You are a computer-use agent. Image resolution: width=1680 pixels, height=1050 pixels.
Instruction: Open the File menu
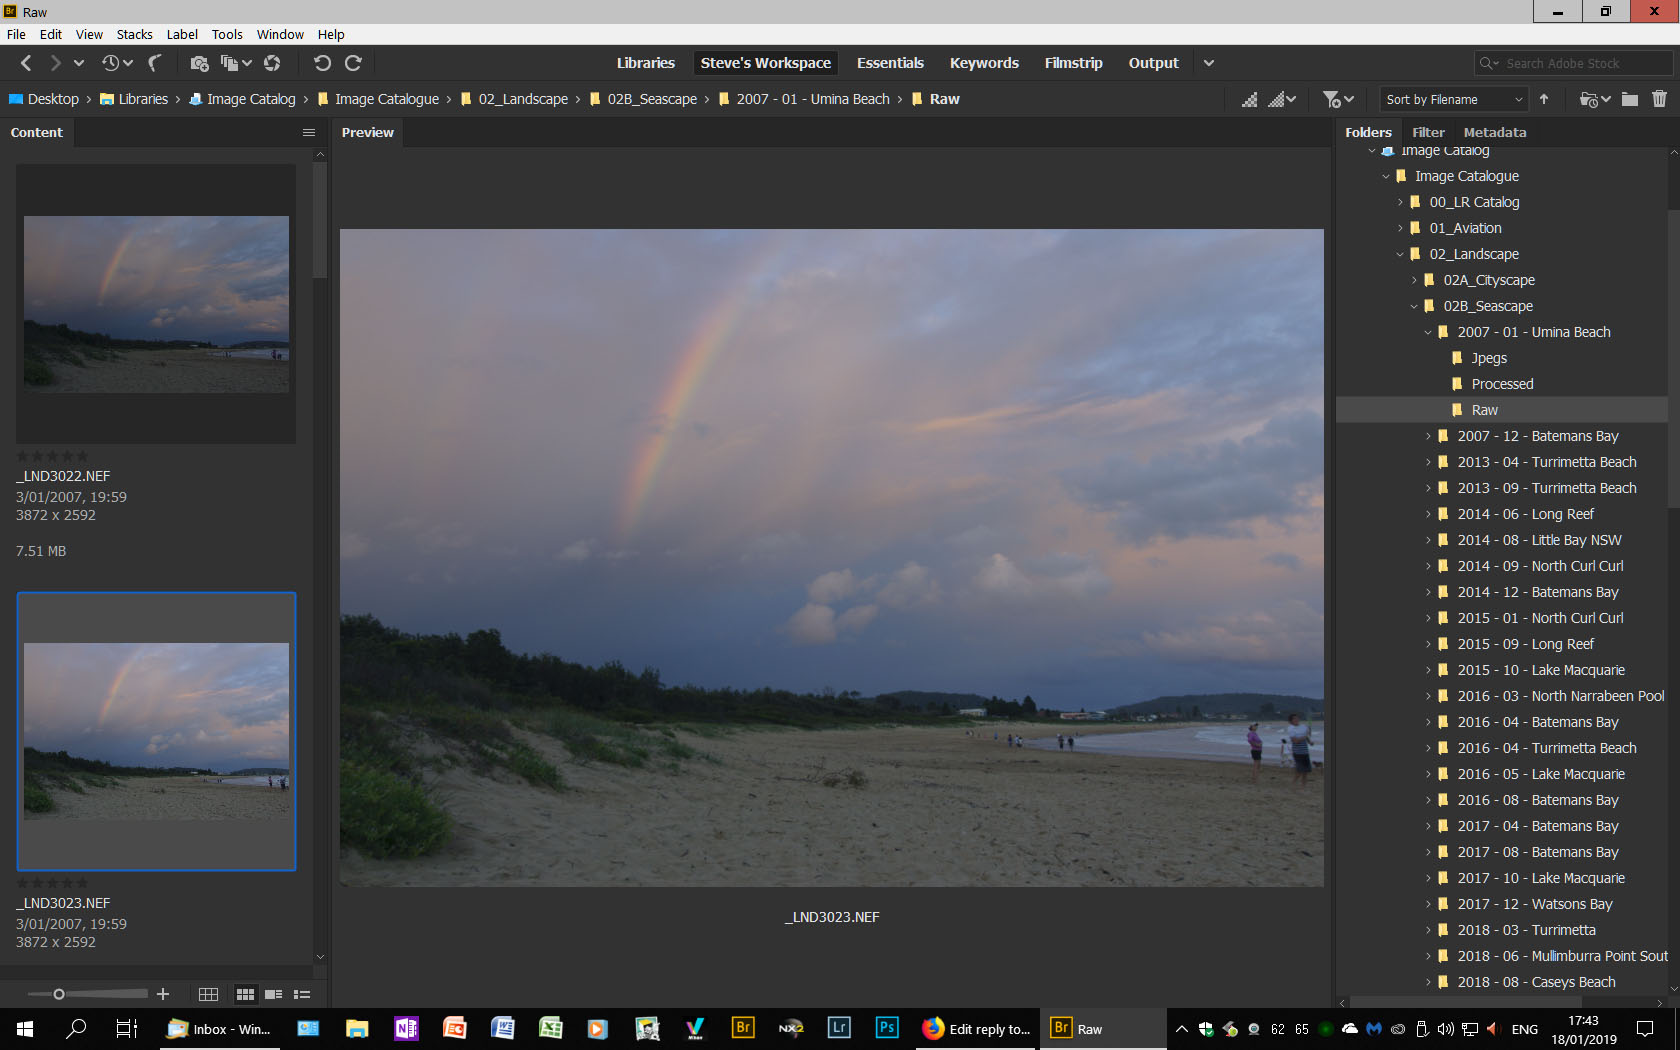pos(16,34)
